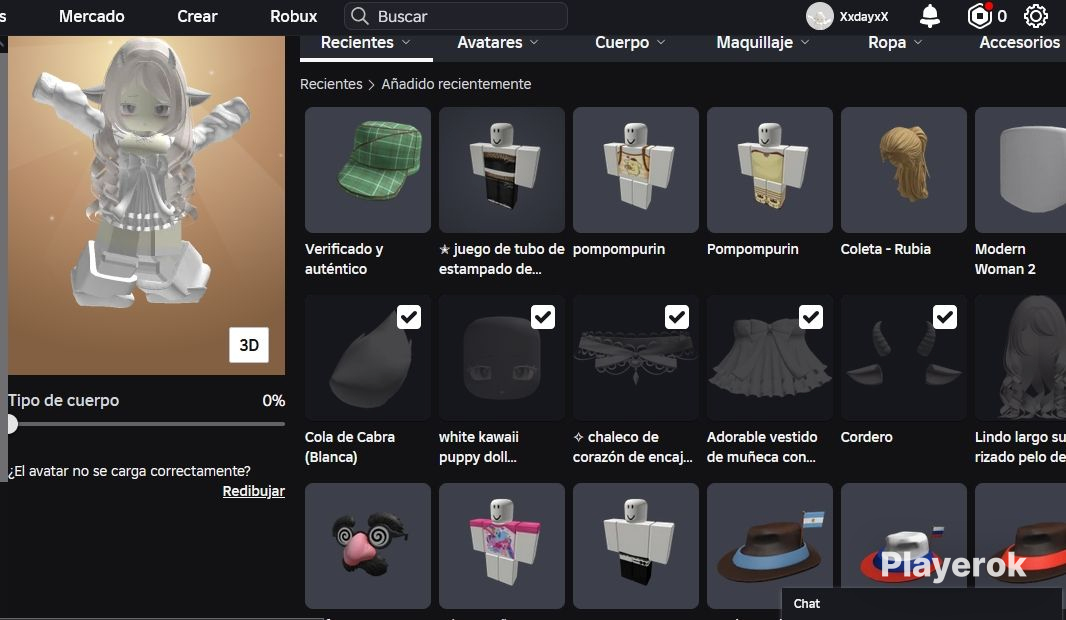1066x620 pixels.
Task: Open the Accesorios tab
Action: click(x=1019, y=42)
